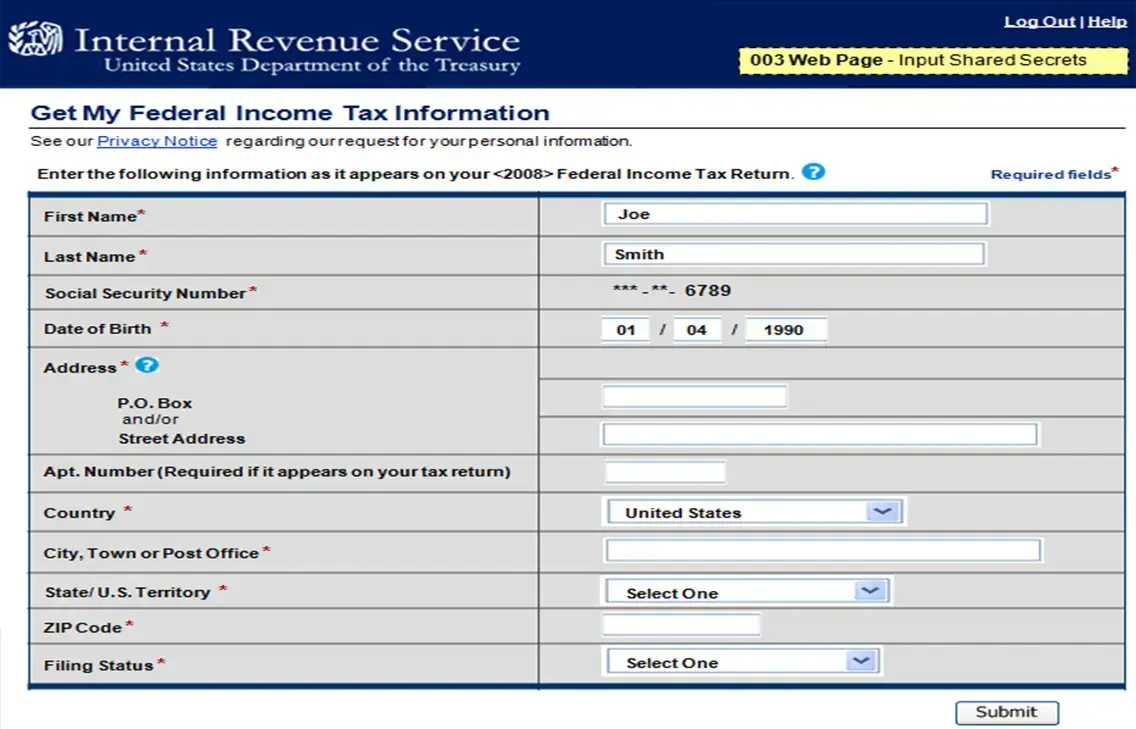Screen dimensions: 1136x729
Task: Click the Last Name field containing Smith
Action: [794, 254]
